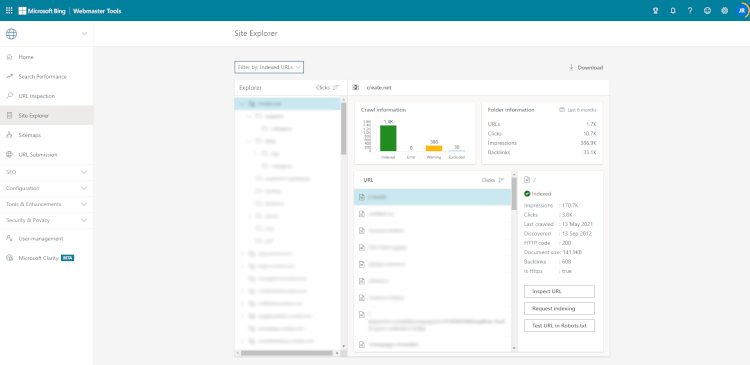Click the URLs 1.7K folder value
Viewport: 750px width, 365px height.
(592, 124)
